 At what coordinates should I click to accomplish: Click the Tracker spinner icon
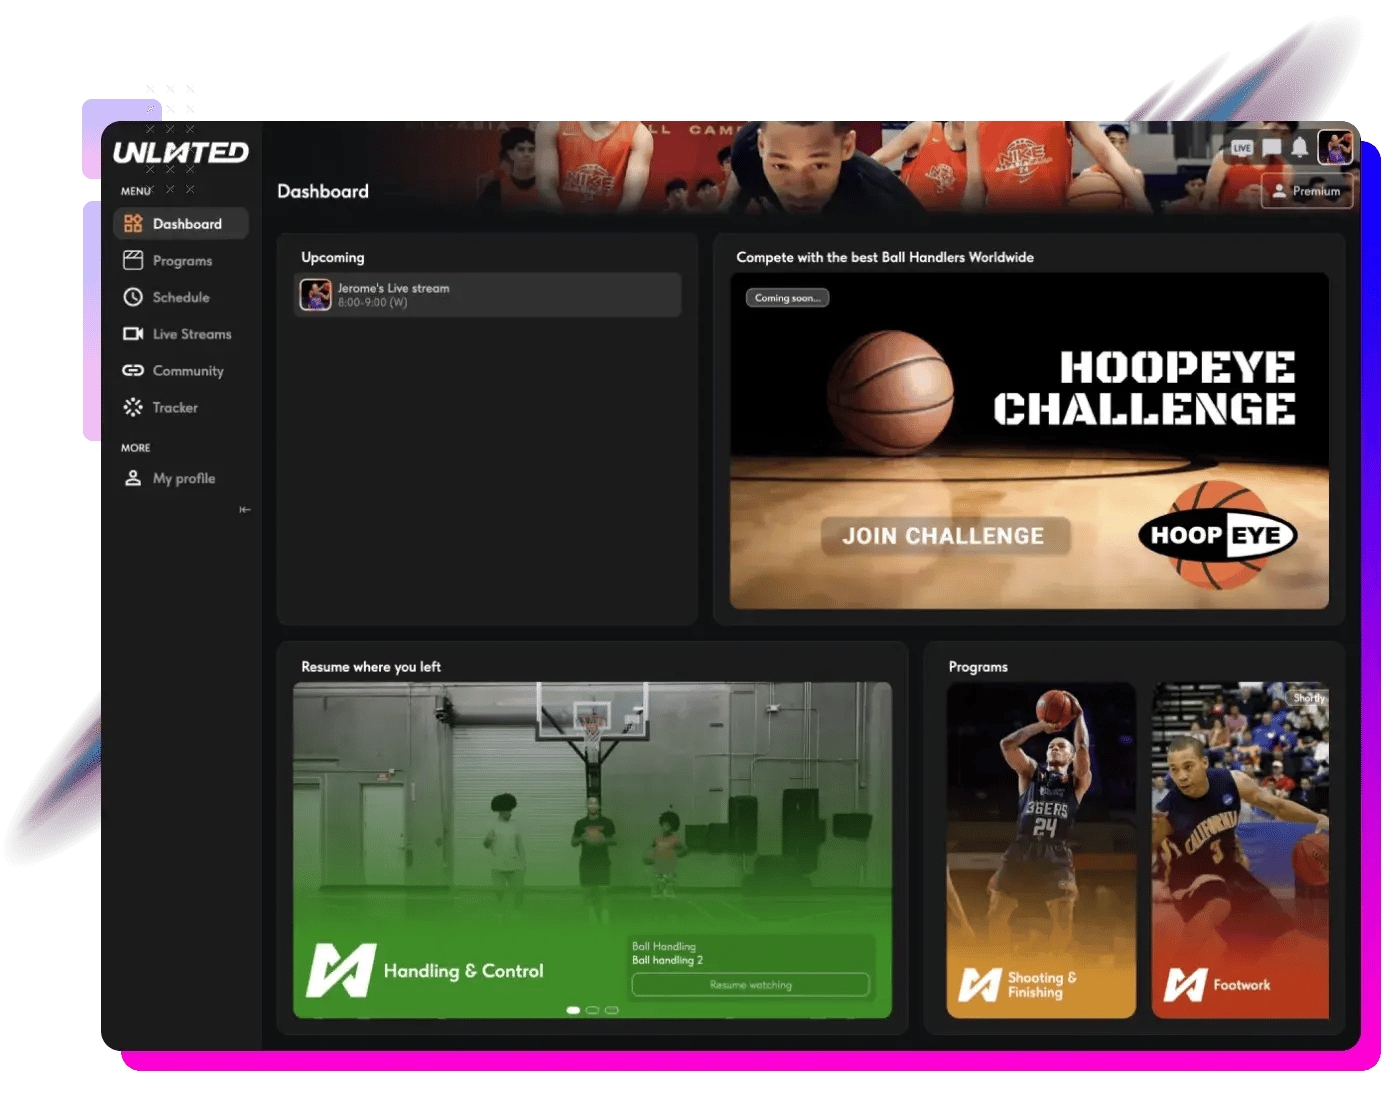tap(133, 407)
